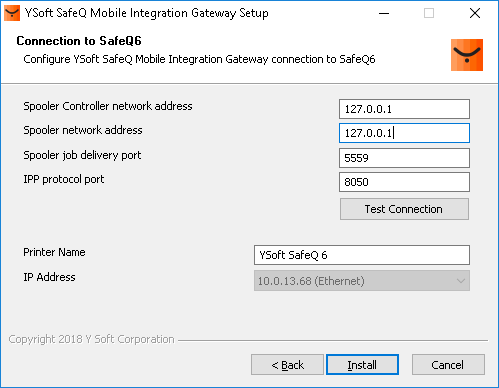Click the Connection to SafeQ6 heading
Screen dimensions: 499x388
coord(79,41)
